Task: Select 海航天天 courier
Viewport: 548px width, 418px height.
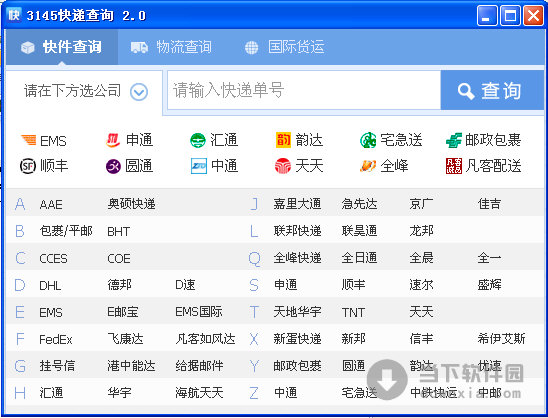Action: click(199, 393)
